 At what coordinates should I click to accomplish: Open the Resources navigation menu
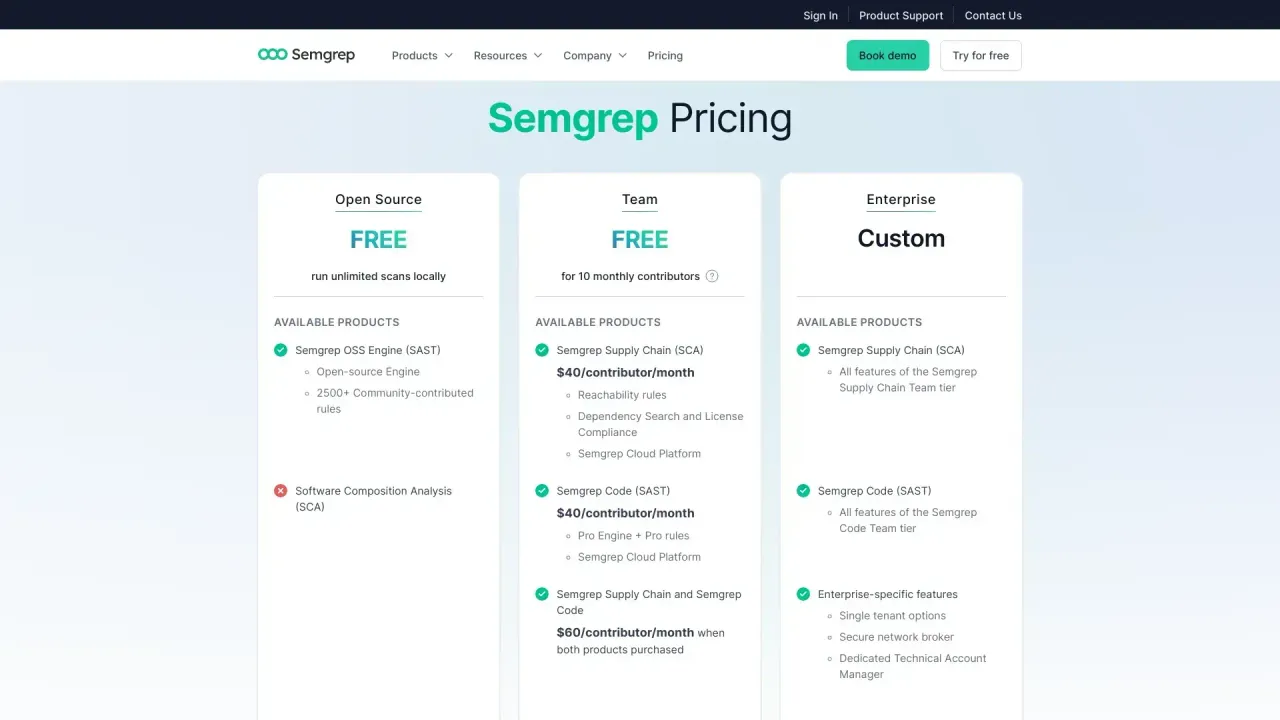click(508, 56)
